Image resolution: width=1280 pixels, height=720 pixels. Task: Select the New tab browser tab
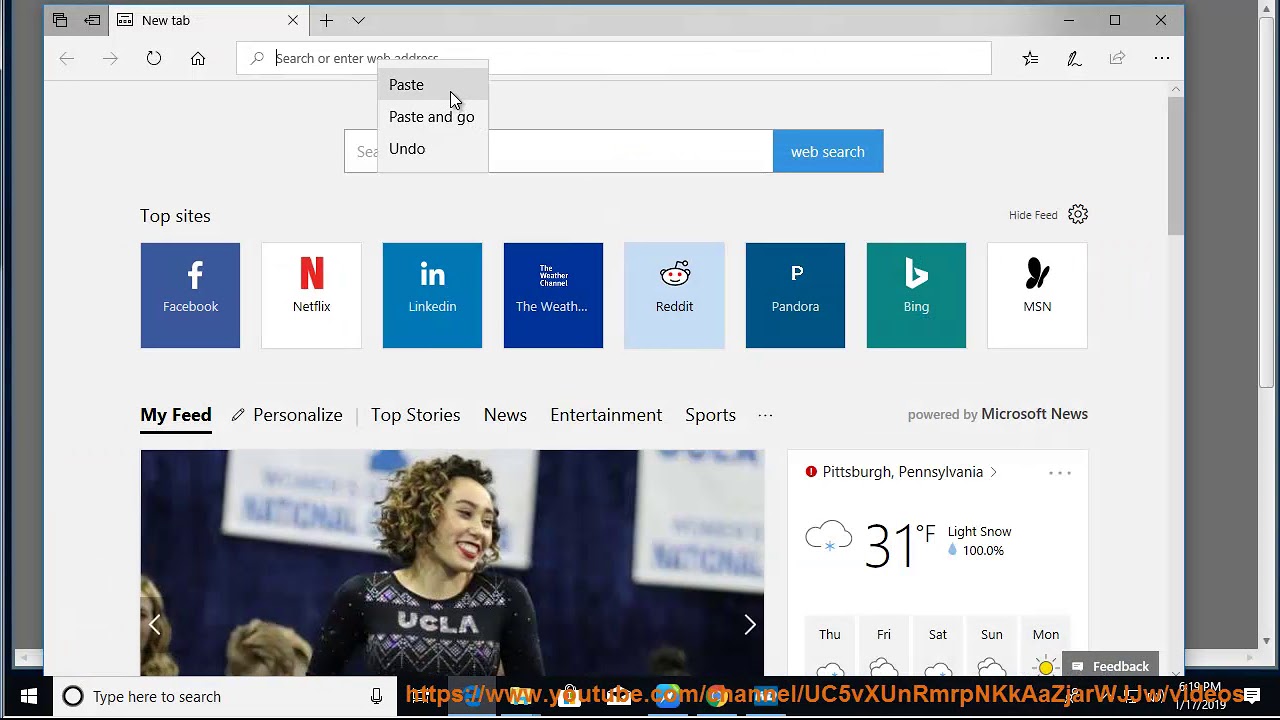click(208, 20)
